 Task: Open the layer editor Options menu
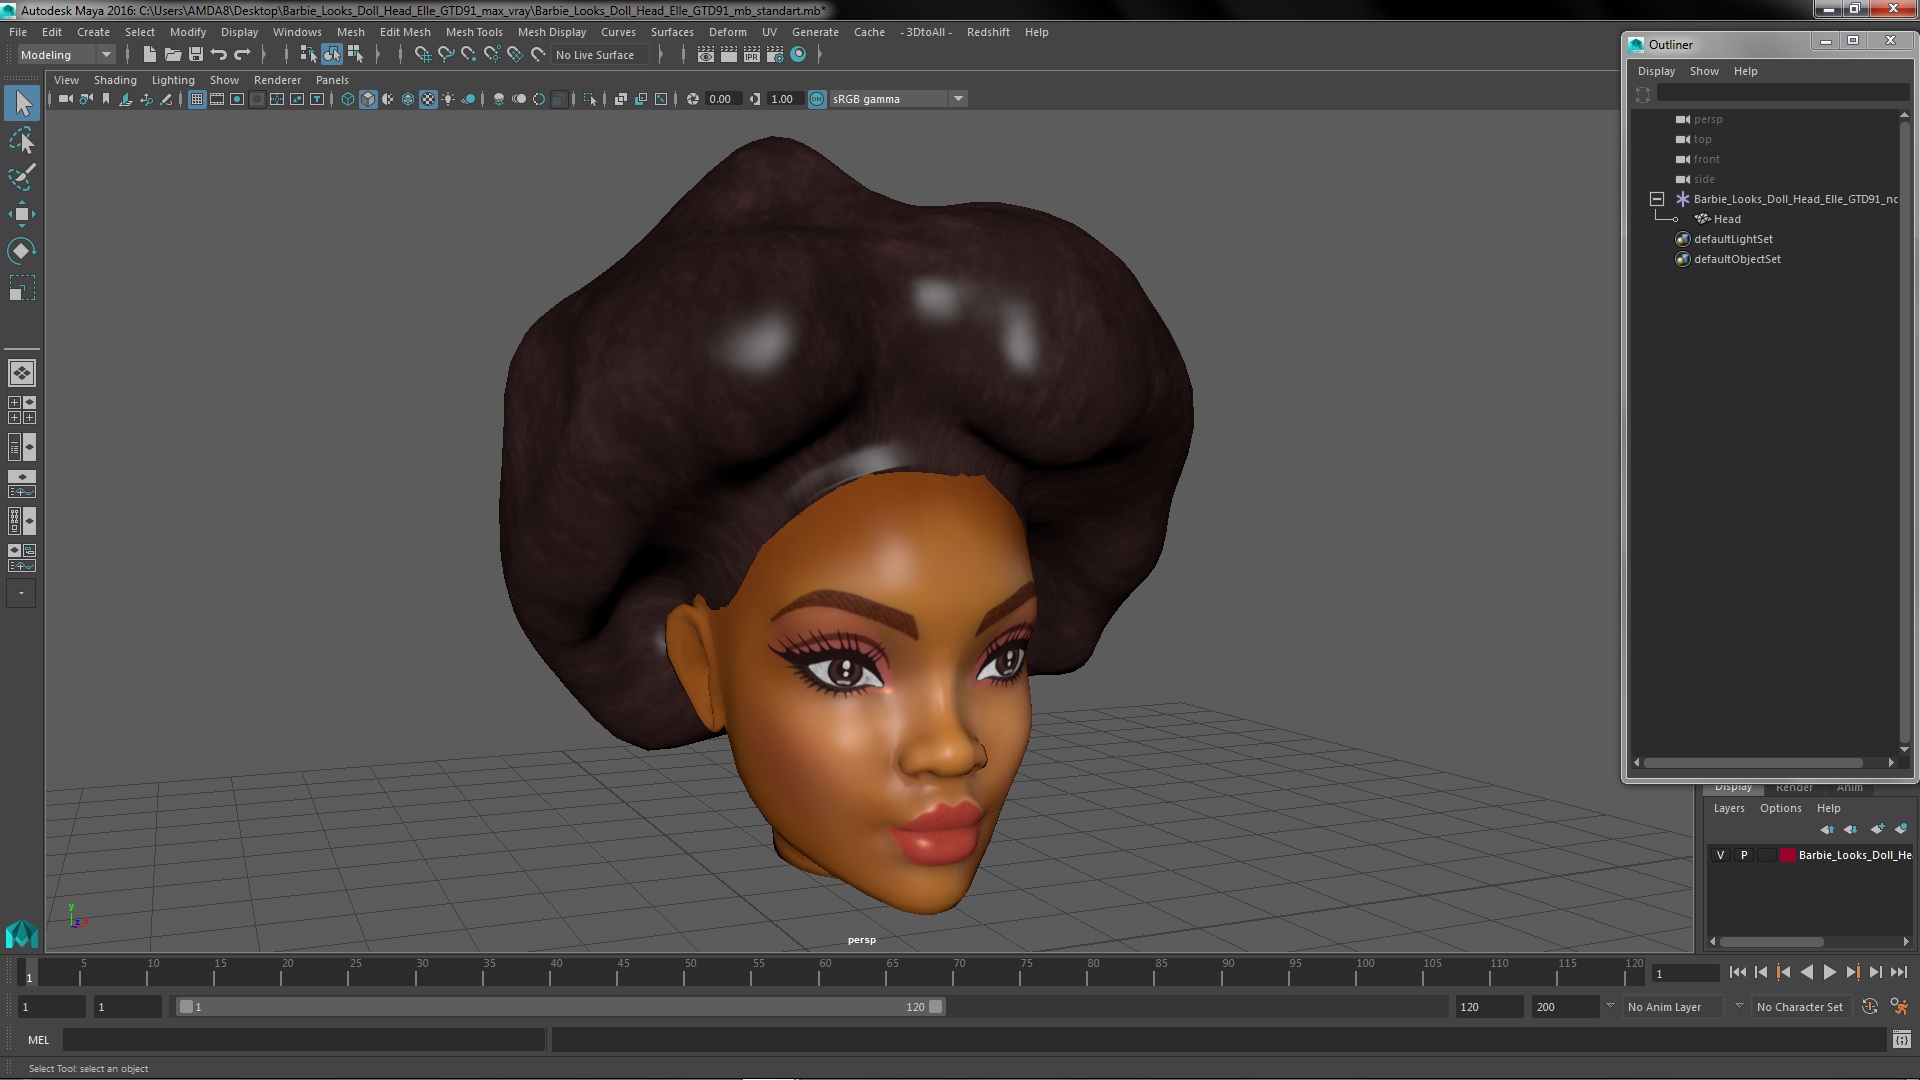pos(1780,808)
